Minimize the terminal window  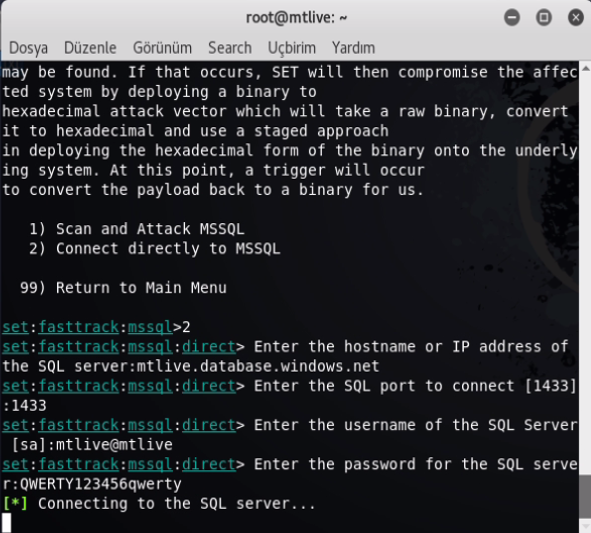(x=512, y=17)
